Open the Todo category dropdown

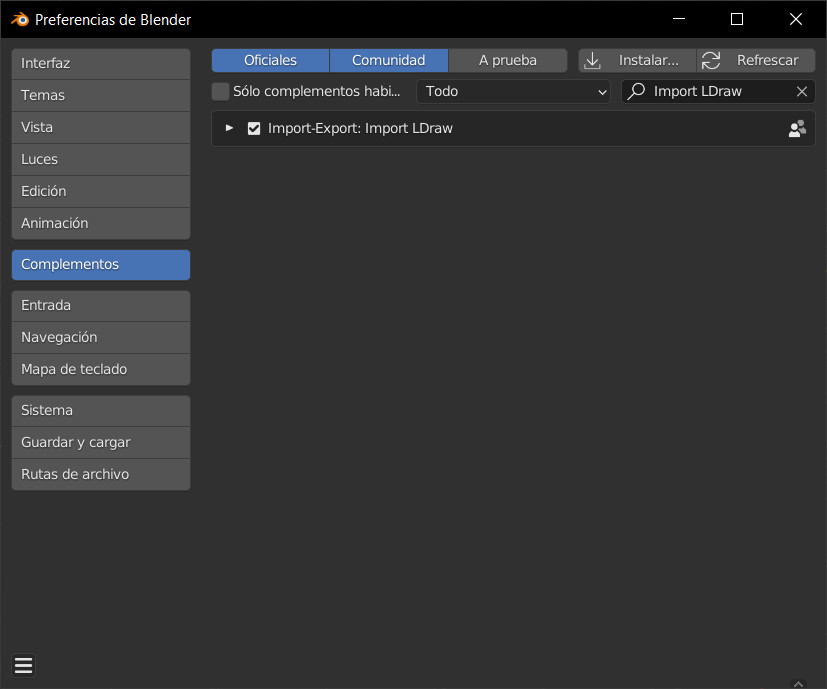coord(513,91)
